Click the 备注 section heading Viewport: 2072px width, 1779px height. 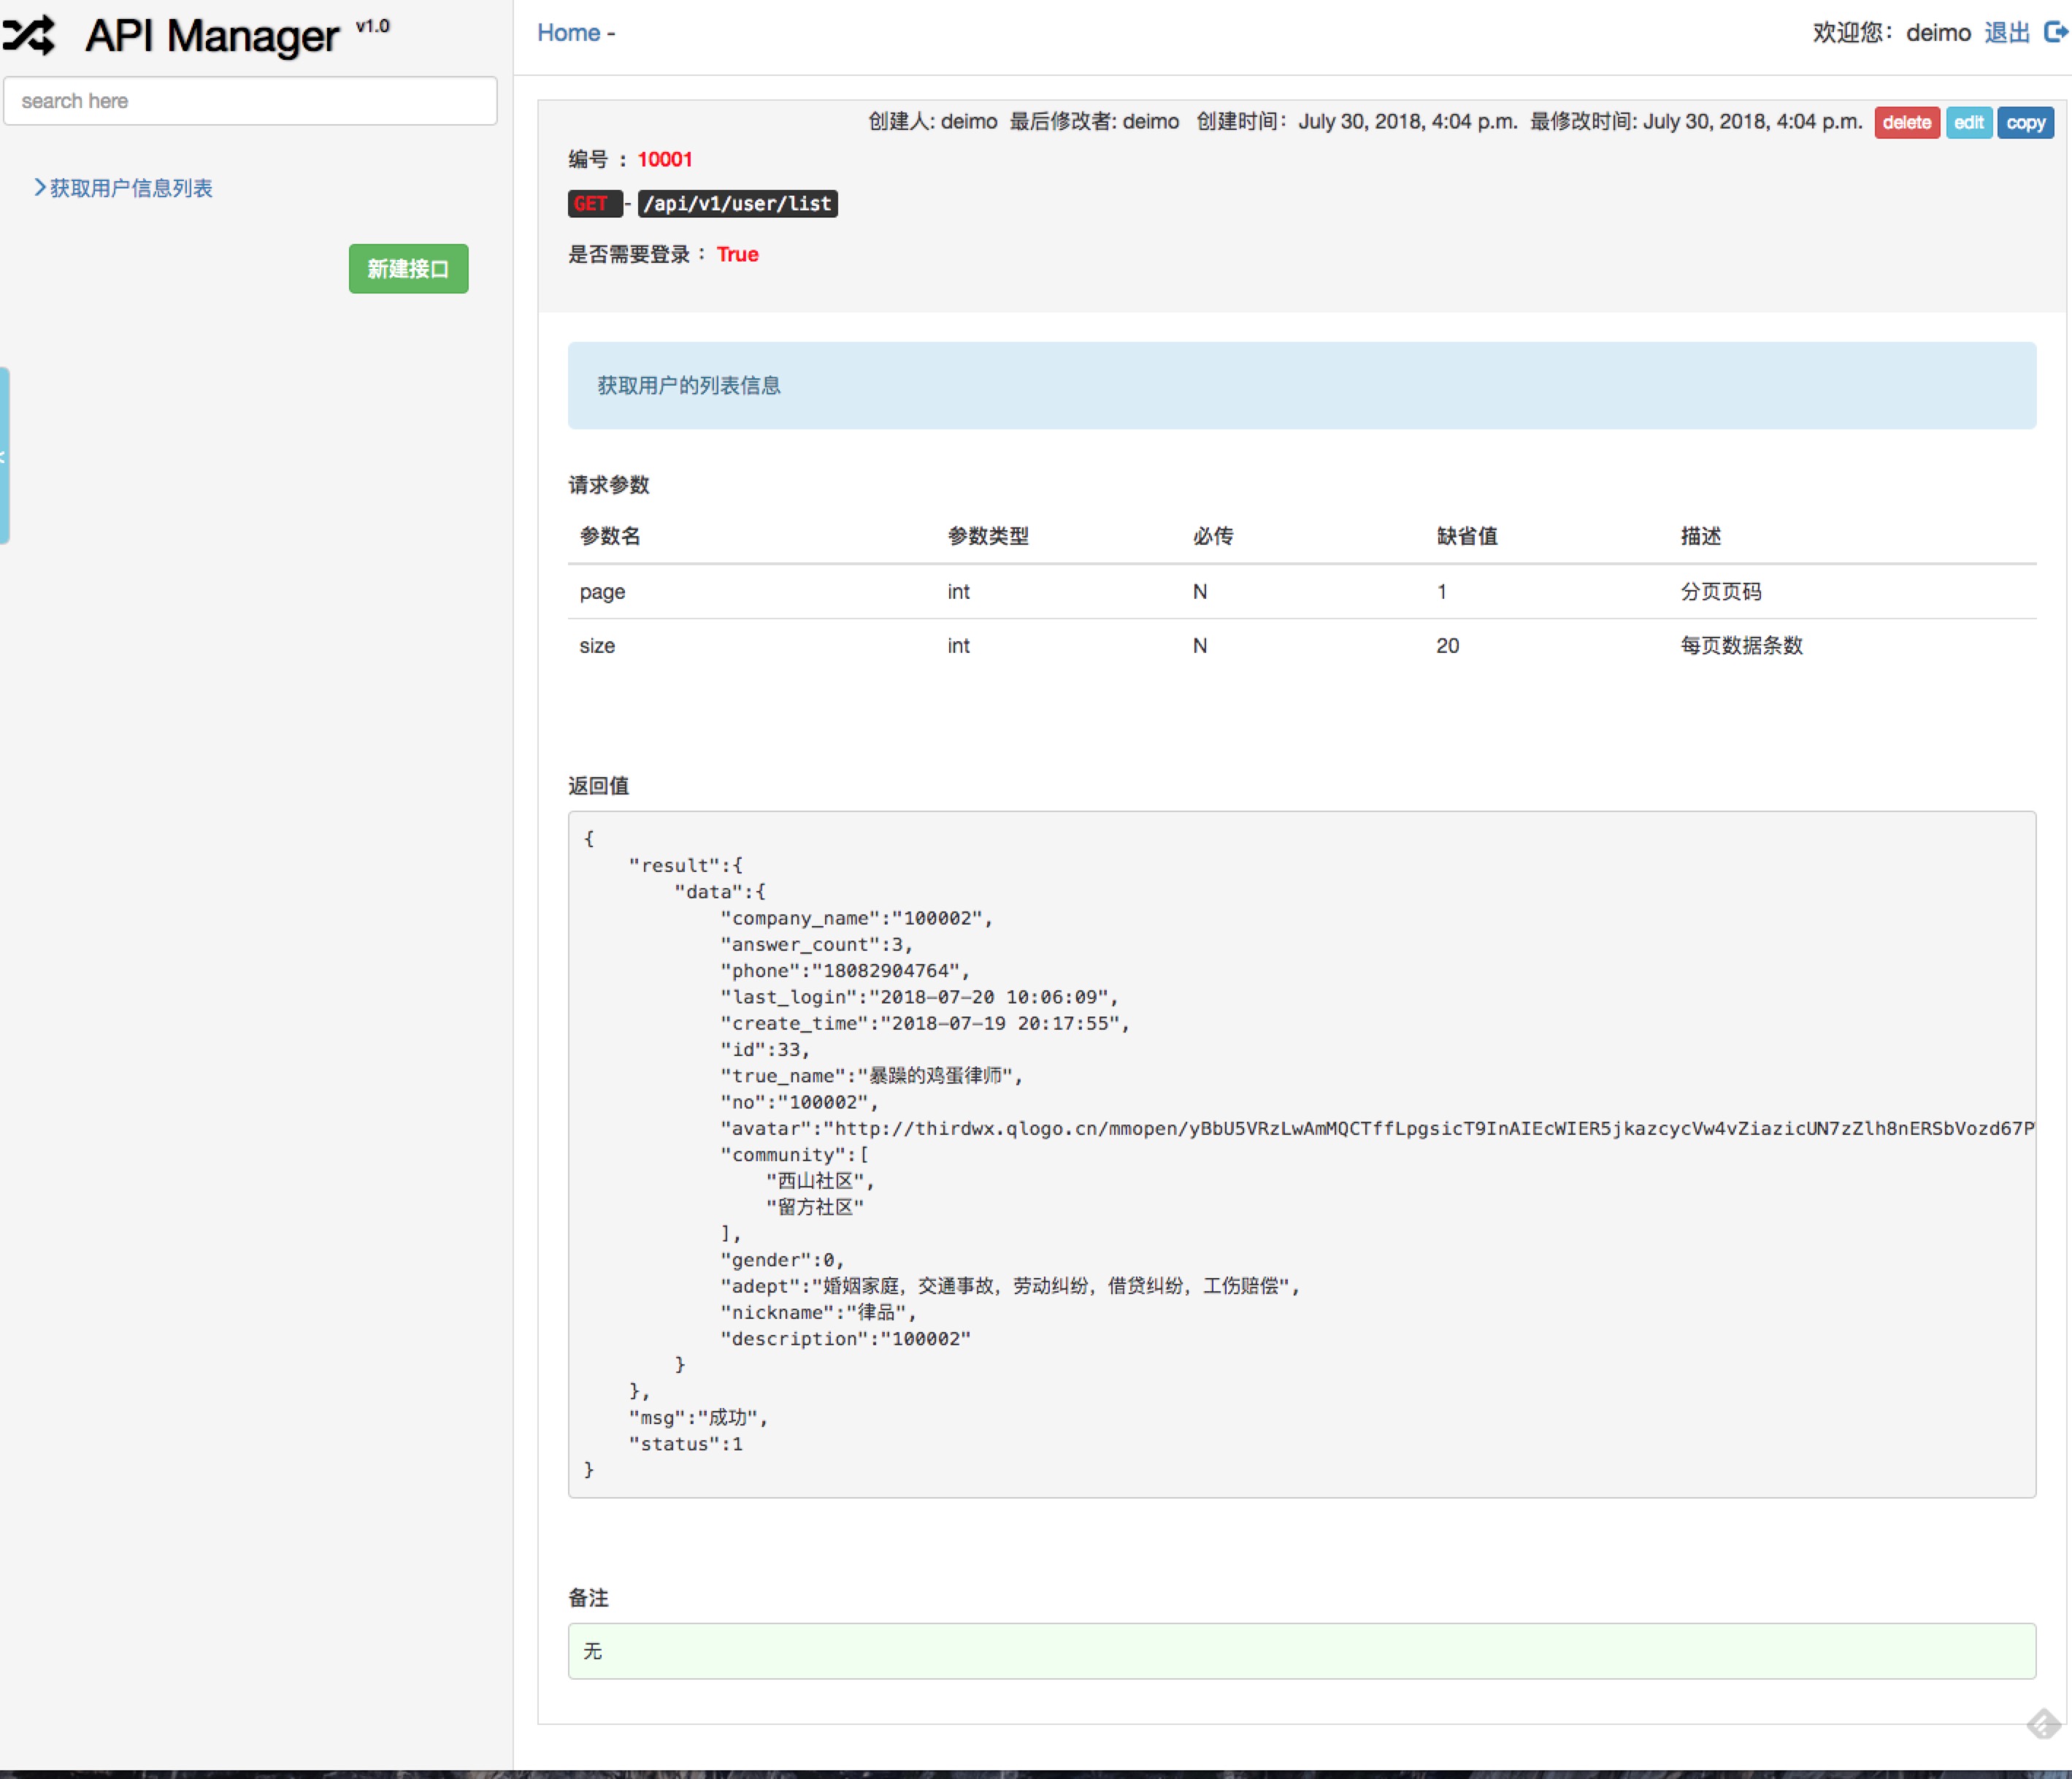tap(588, 1598)
